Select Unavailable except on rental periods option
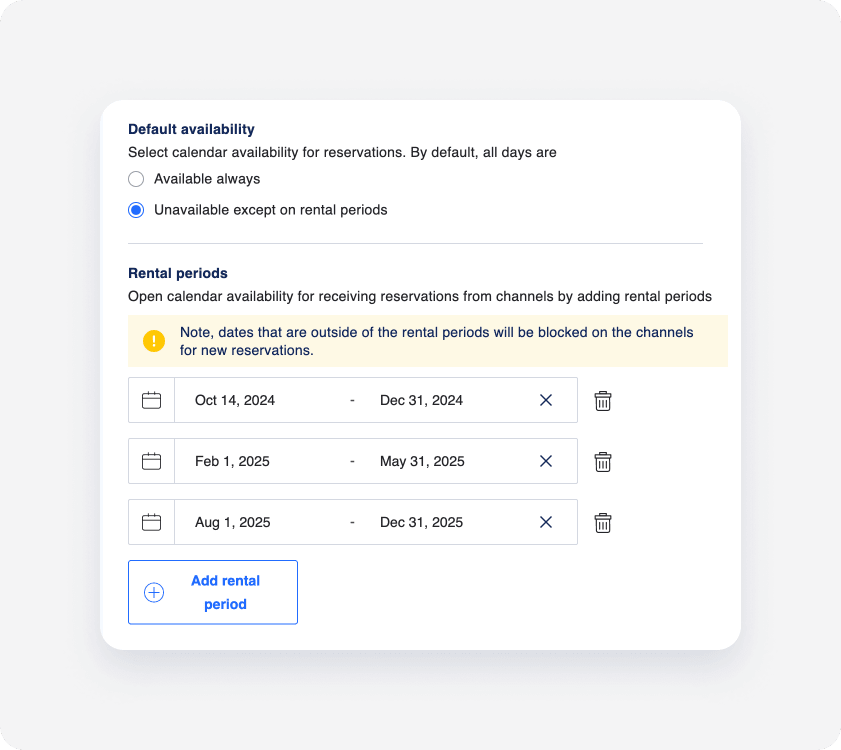 click(x=136, y=210)
